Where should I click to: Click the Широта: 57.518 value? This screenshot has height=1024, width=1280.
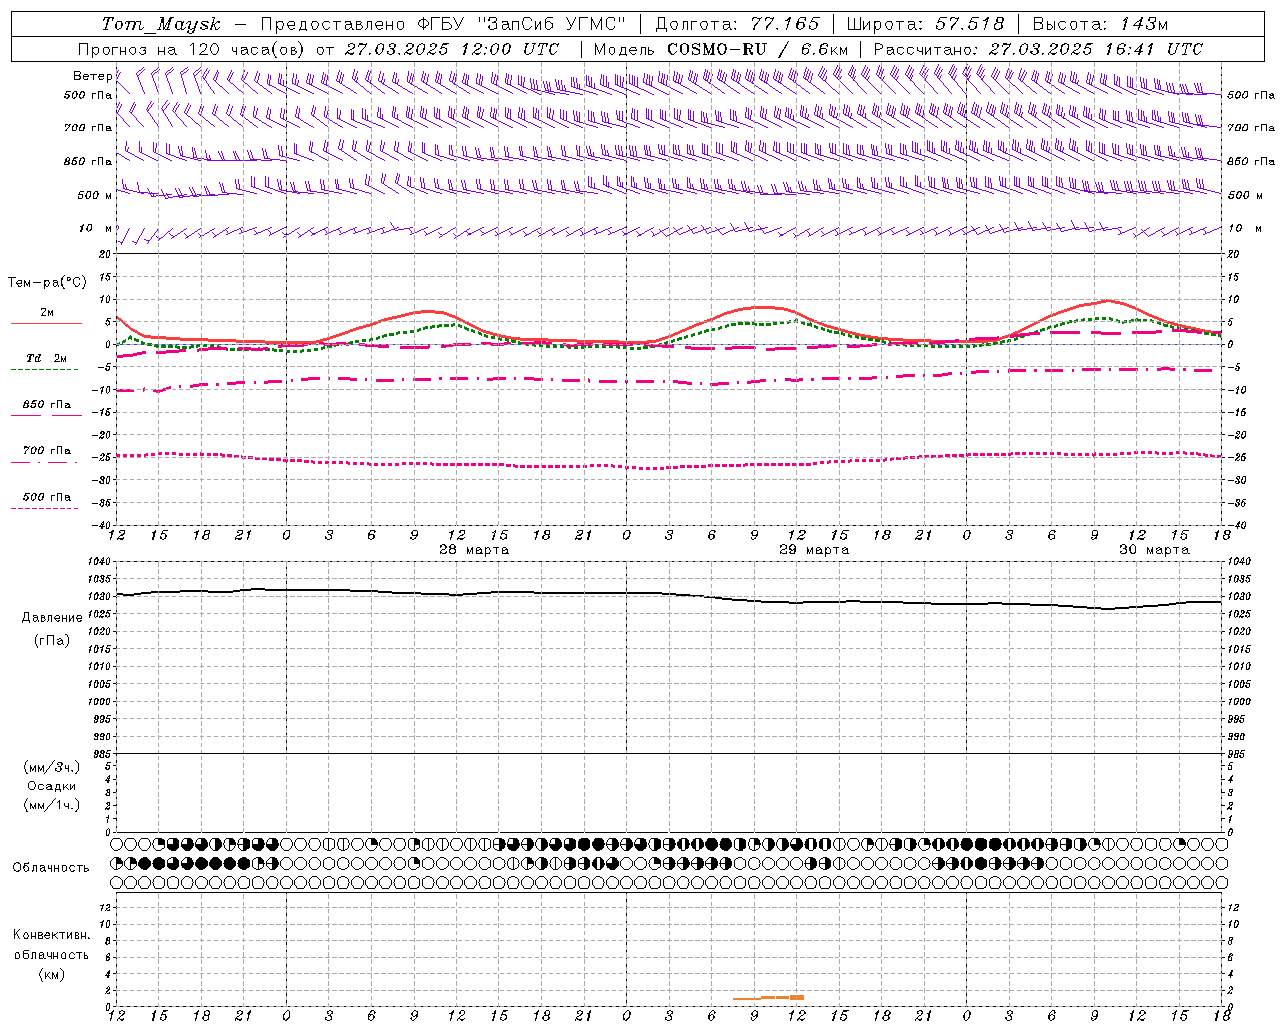[x=925, y=24]
